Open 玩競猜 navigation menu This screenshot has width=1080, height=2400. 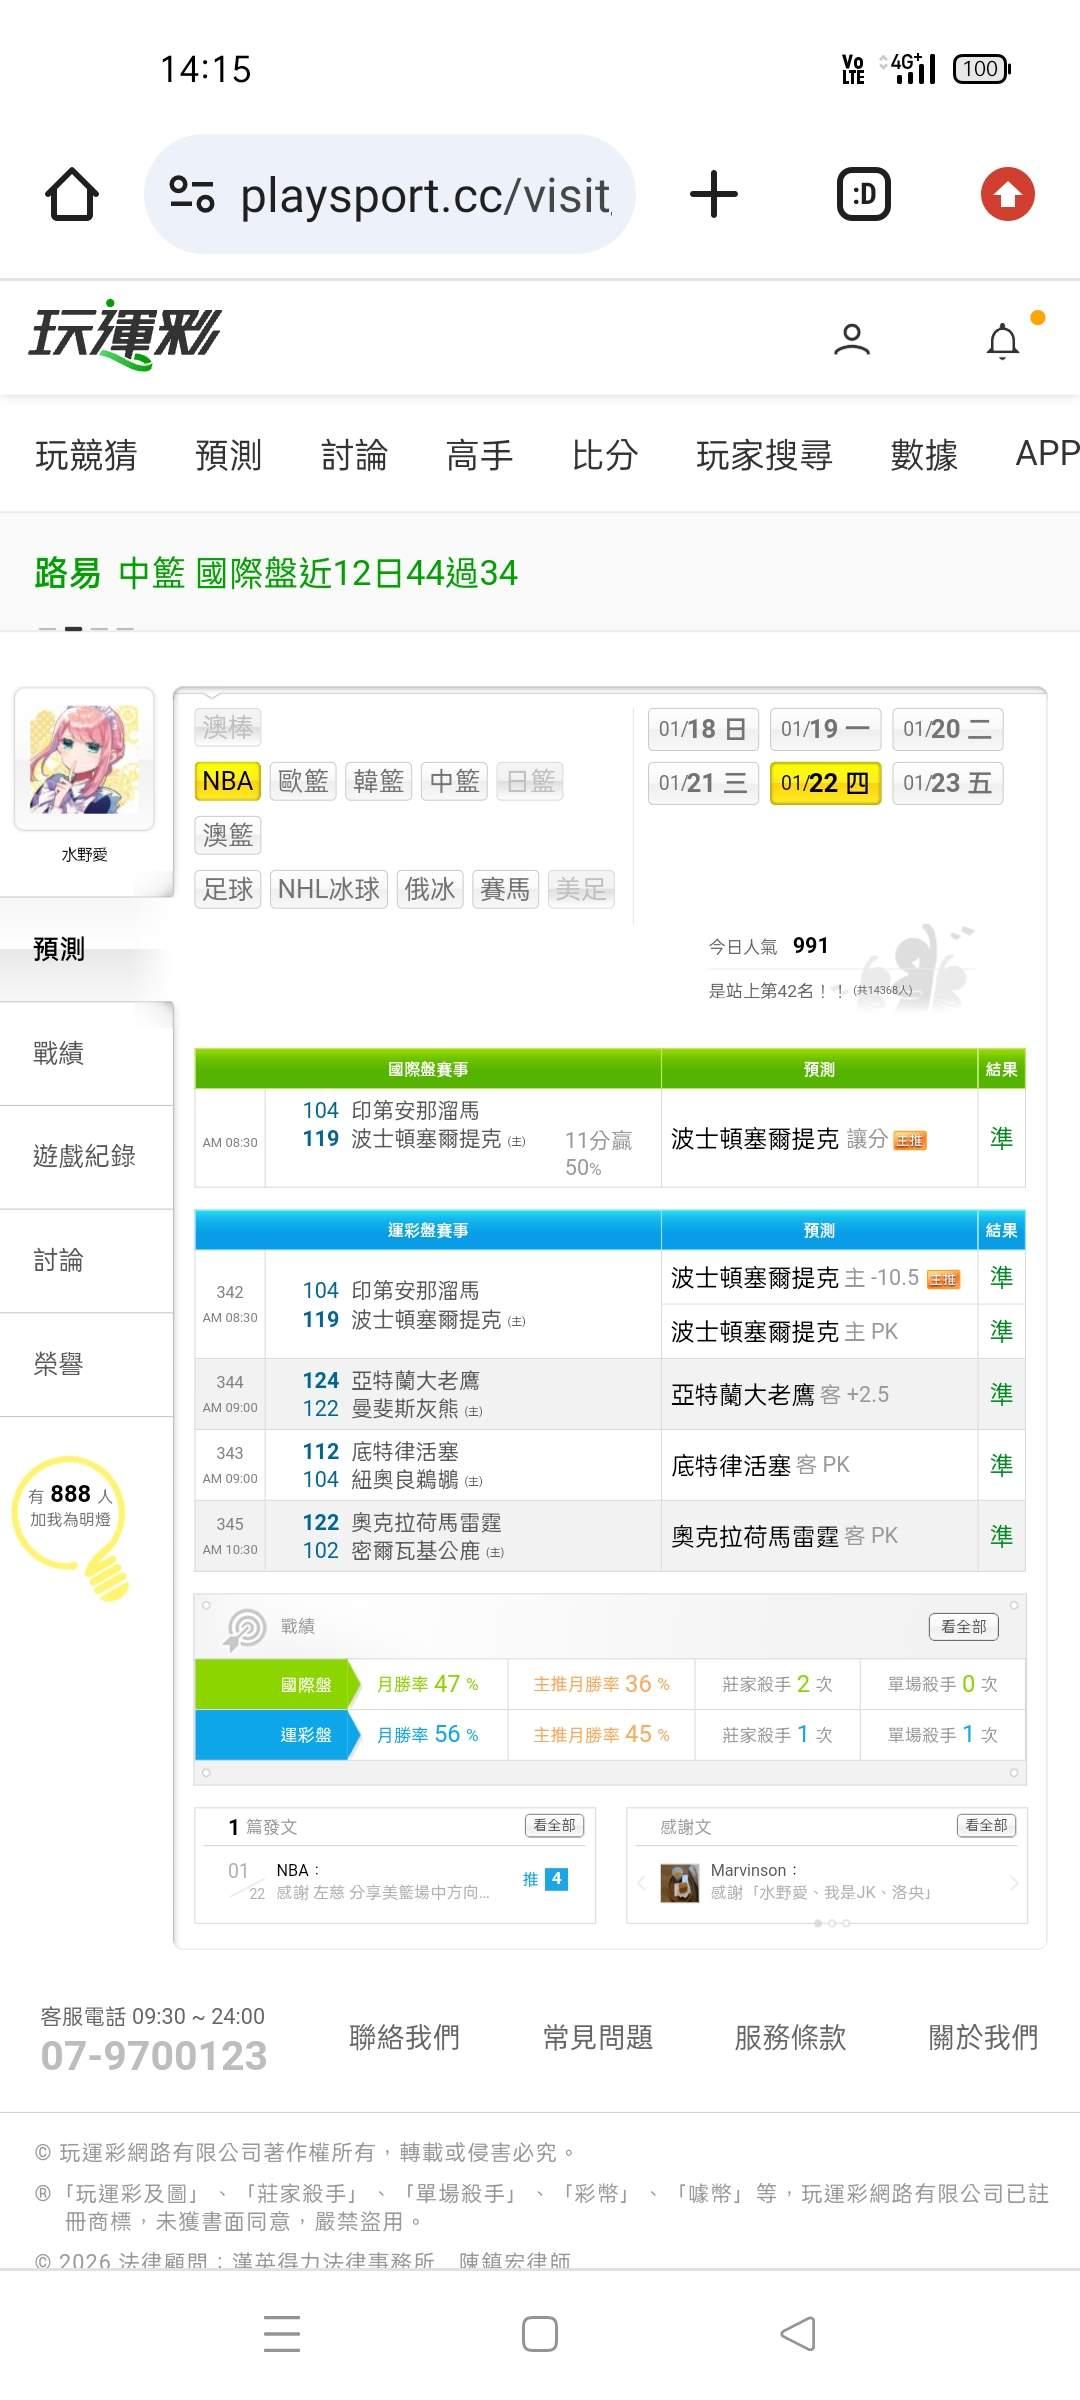(x=86, y=455)
